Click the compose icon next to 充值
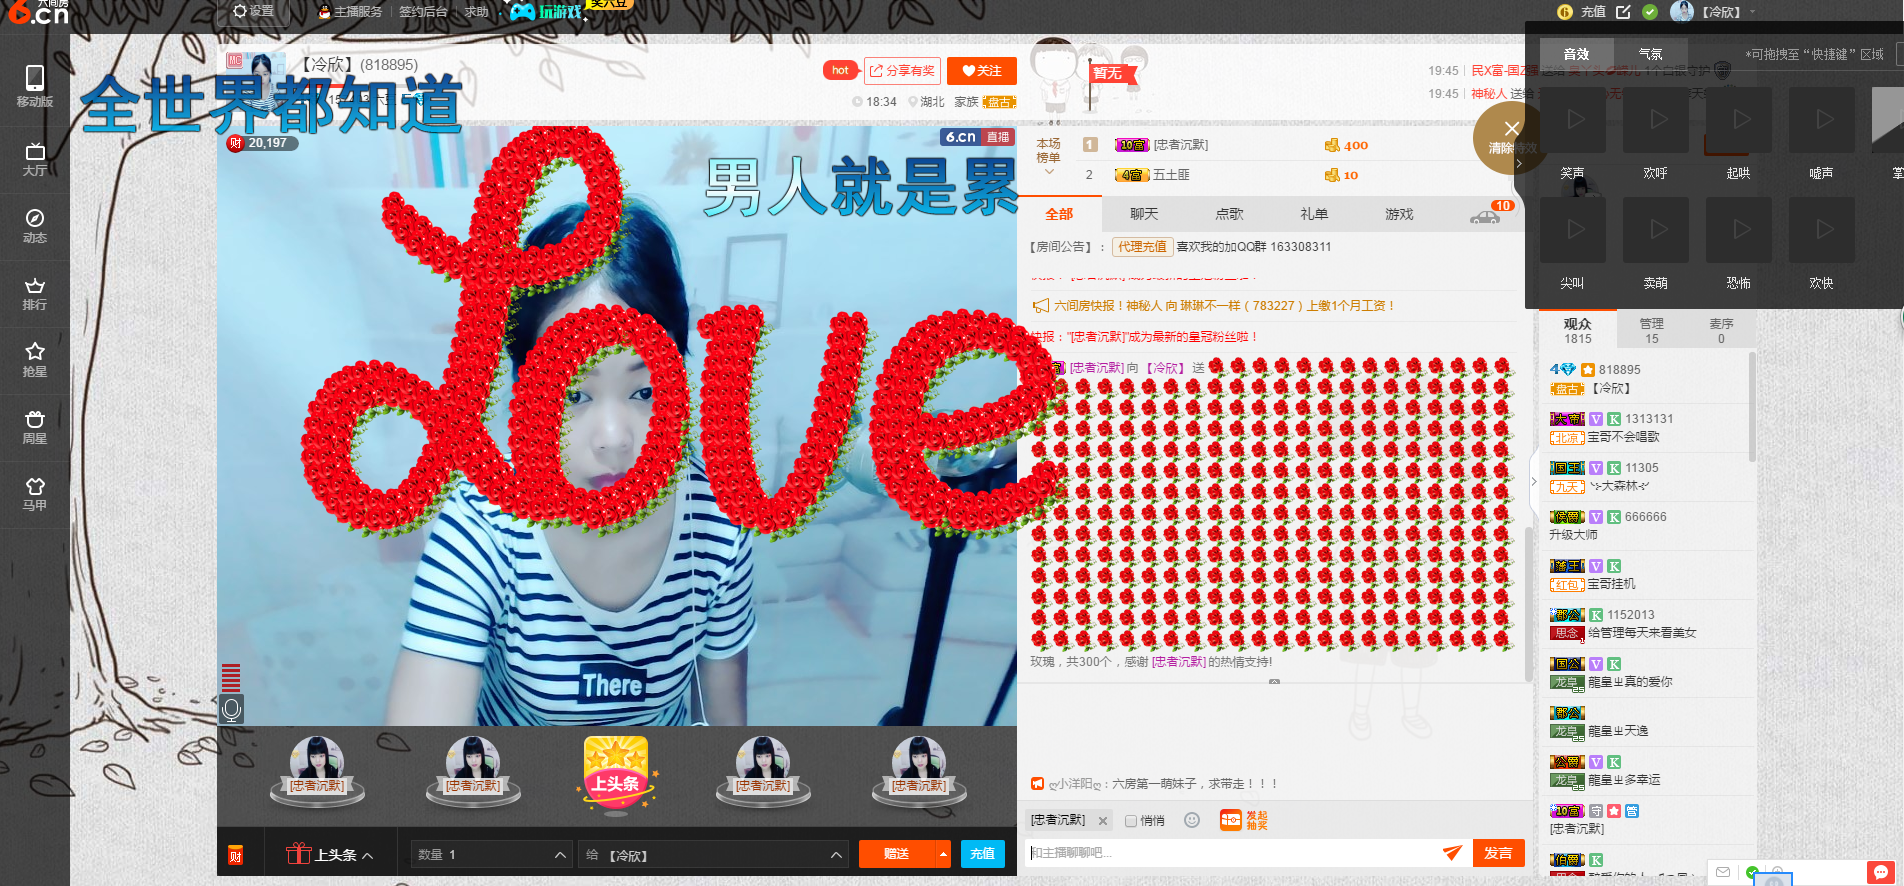The height and width of the screenshot is (886, 1904). coord(1623,12)
